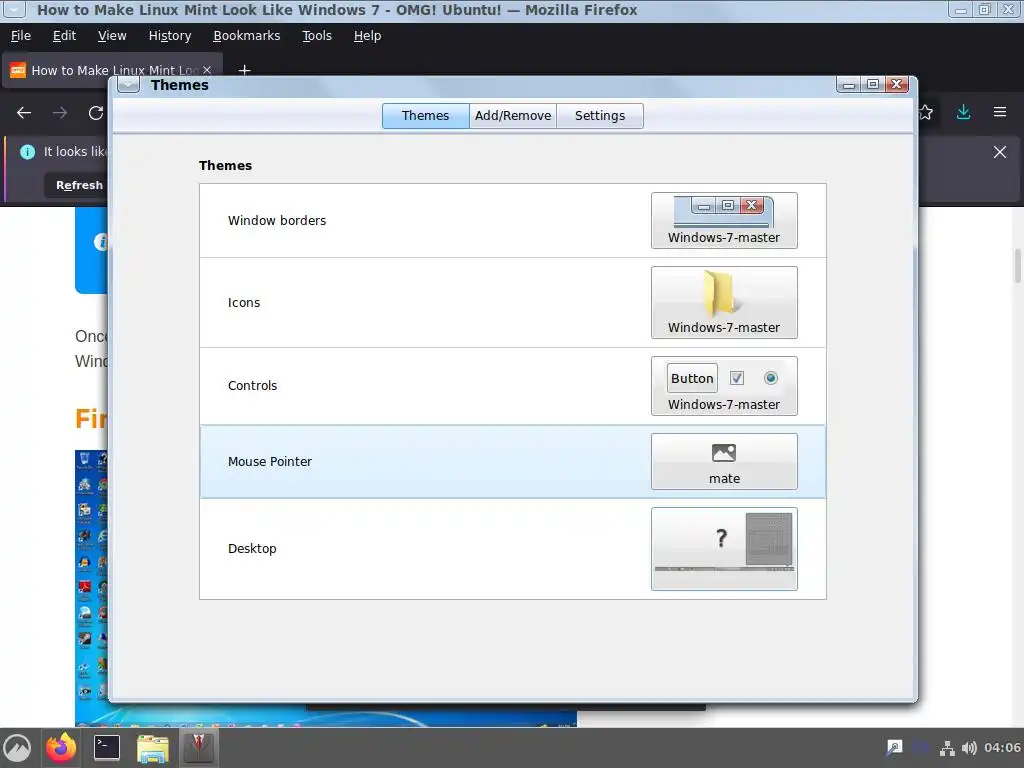The width and height of the screenshot is (1024, 768).
Task: Open the Firefox View menu
Action: pyautogui.click(x=112, y=36)
